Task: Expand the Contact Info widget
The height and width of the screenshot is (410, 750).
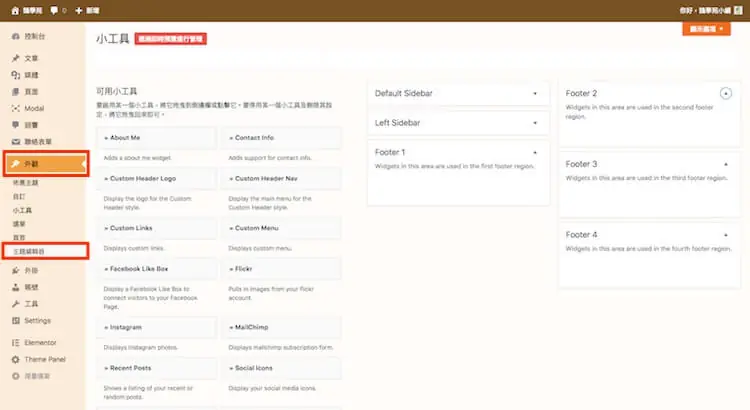Action: (x=281, y=138)
